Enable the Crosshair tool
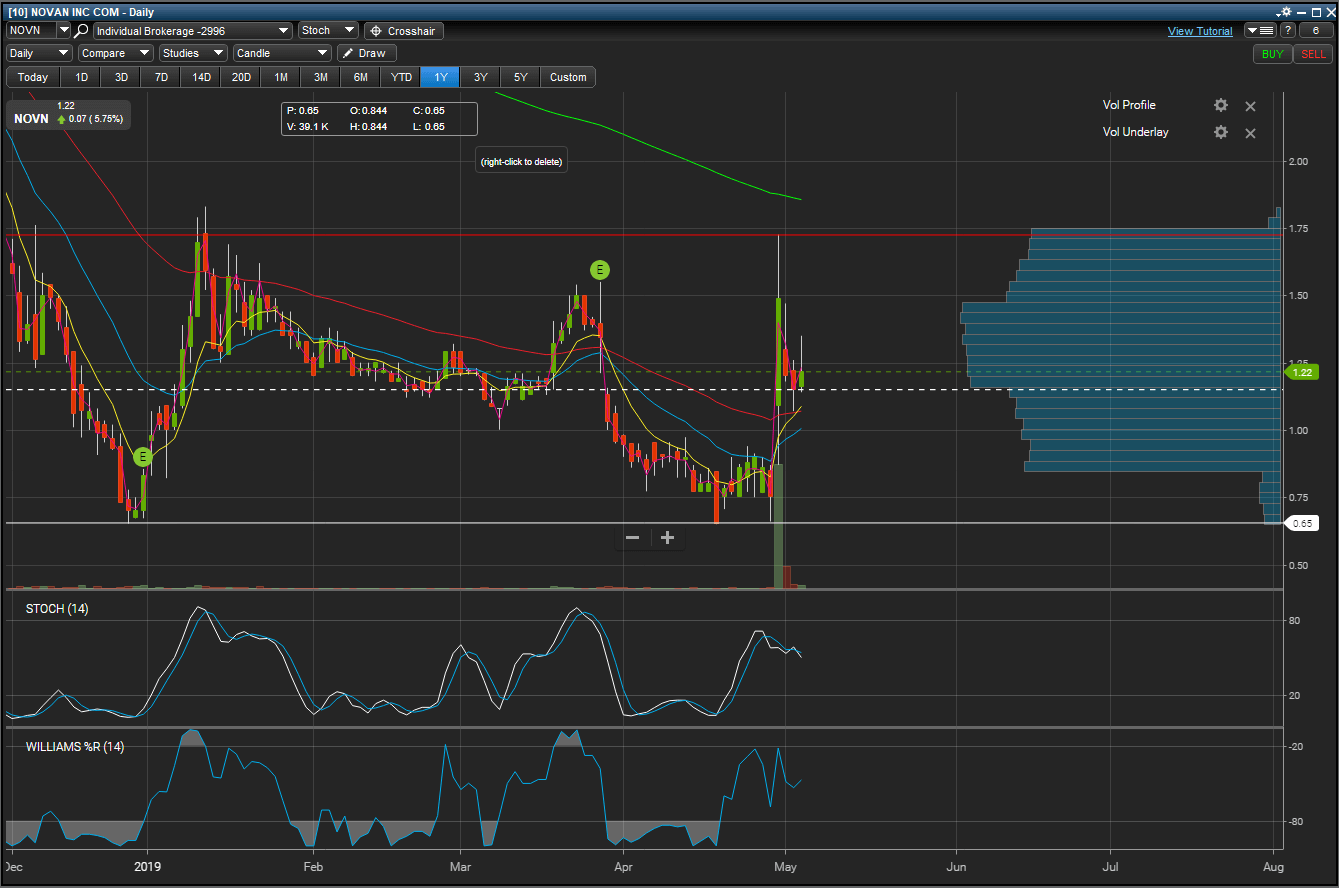1339x888 pixels. coord(404,31)
